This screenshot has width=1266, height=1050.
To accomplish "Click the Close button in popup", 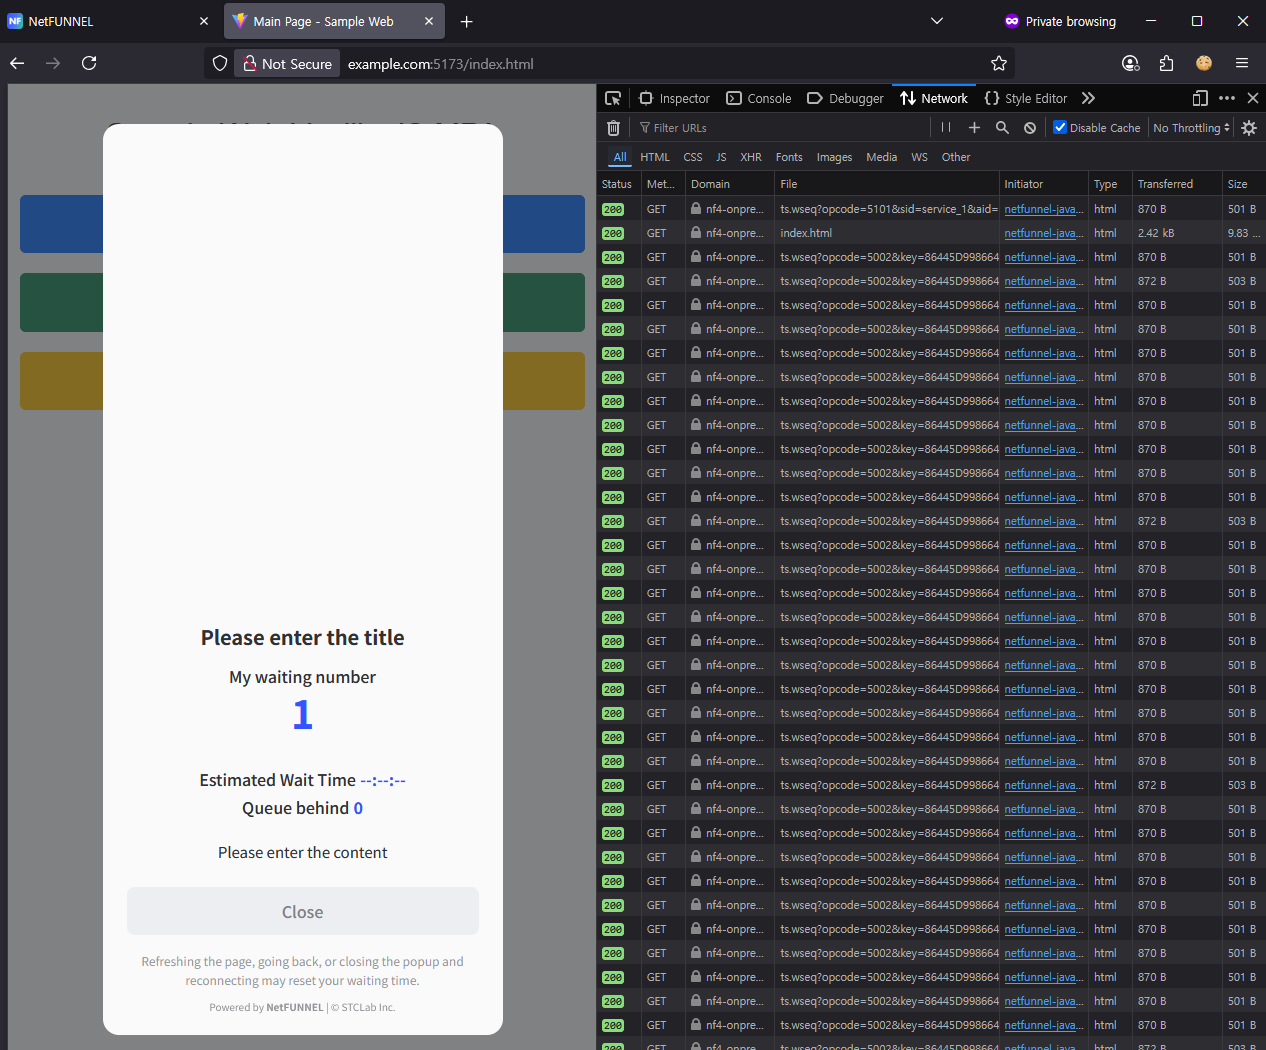I will point(302,912).
